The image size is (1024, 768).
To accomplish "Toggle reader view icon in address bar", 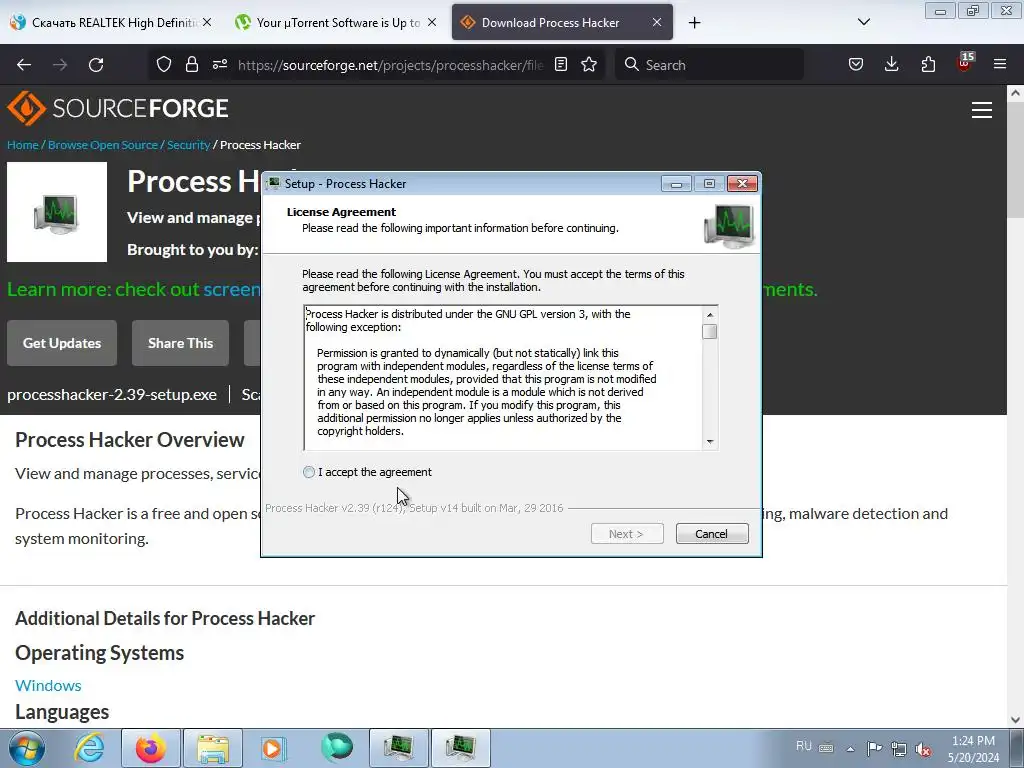I will 561,65.
